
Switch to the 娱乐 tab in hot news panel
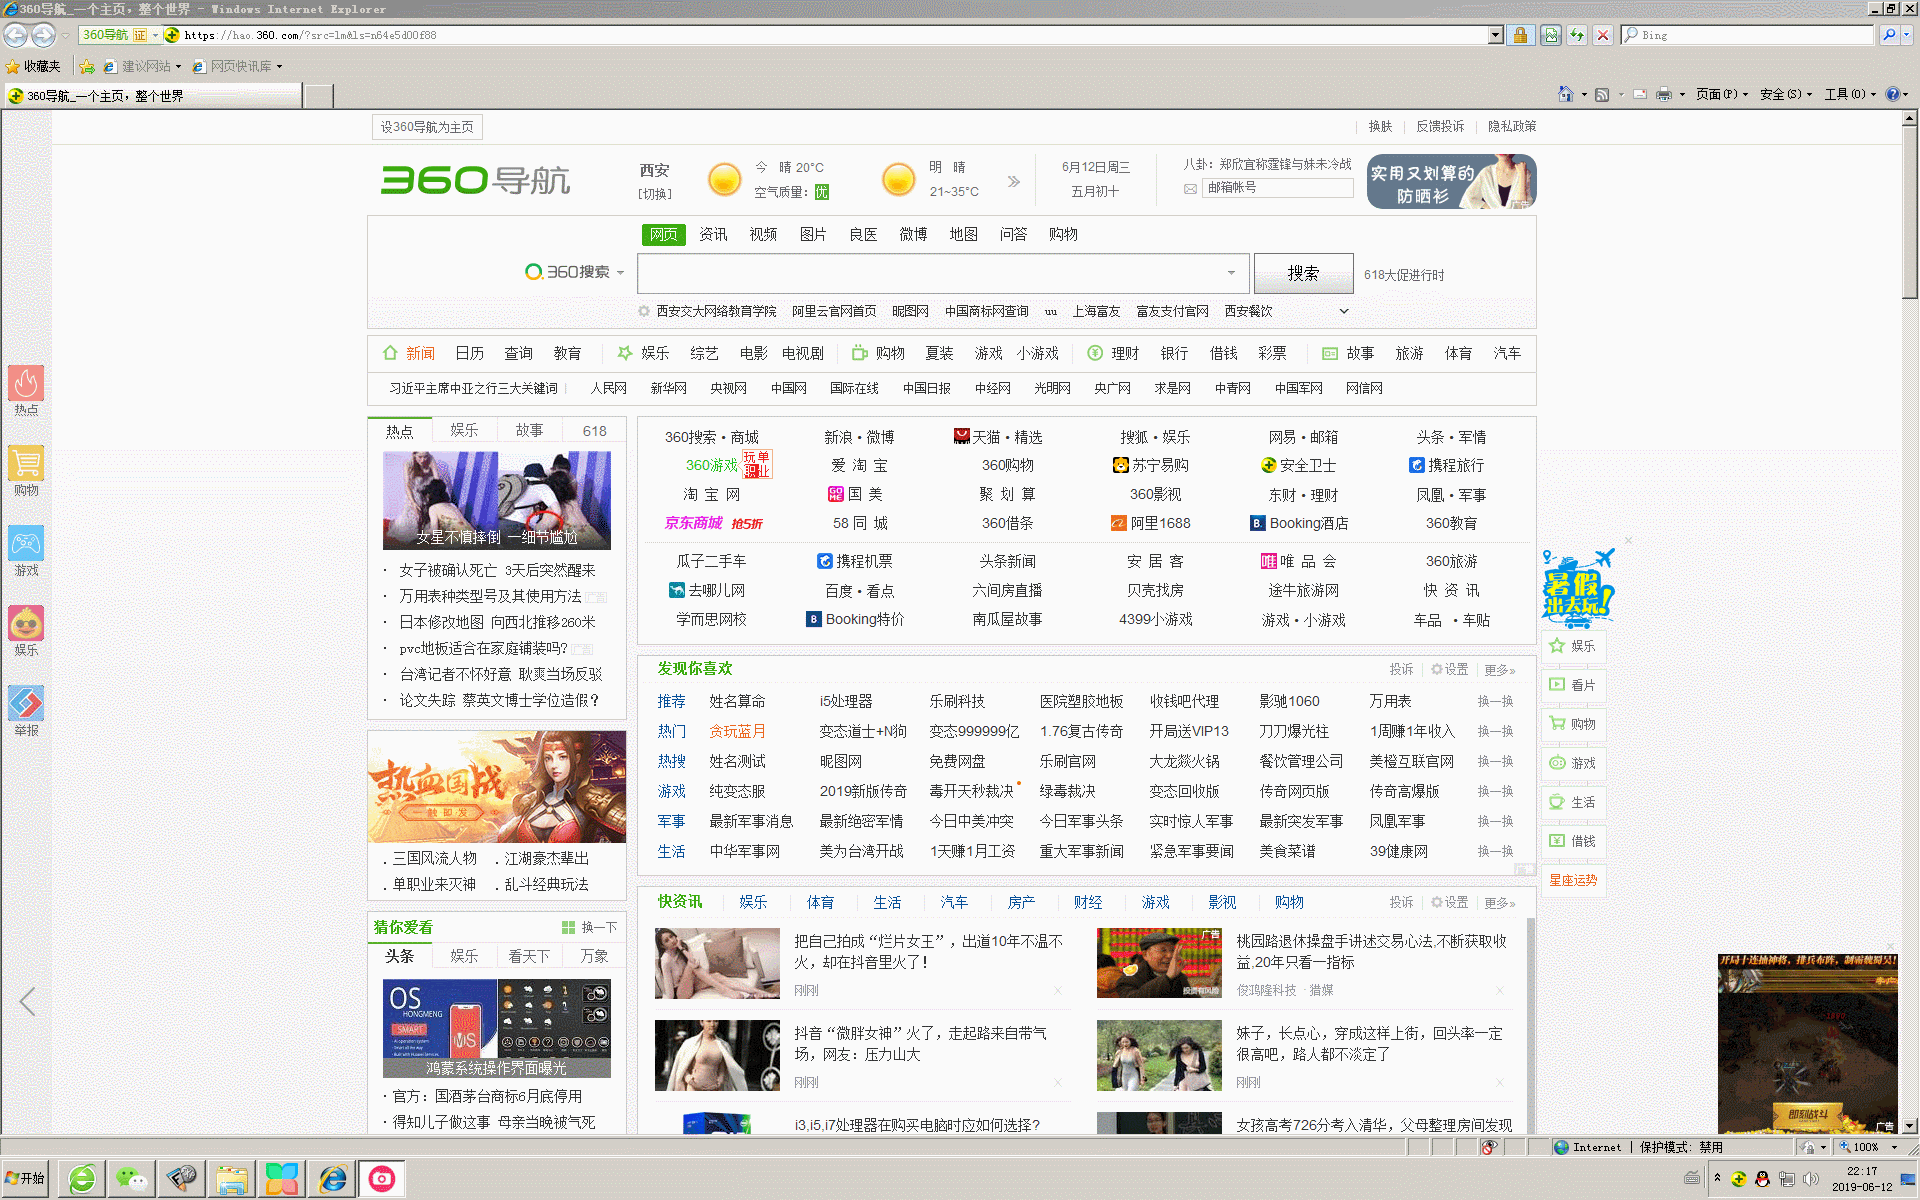pyautogui.click(x=464, y=430)
